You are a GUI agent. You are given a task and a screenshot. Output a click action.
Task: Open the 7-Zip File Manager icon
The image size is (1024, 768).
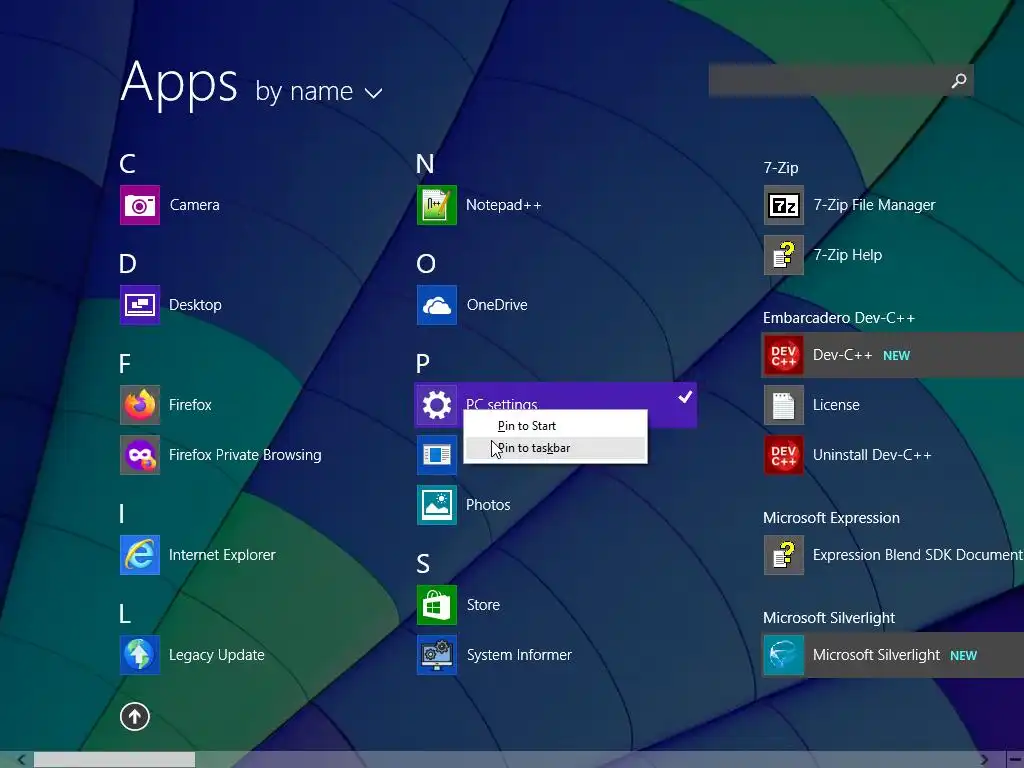(x=784, y=205)
